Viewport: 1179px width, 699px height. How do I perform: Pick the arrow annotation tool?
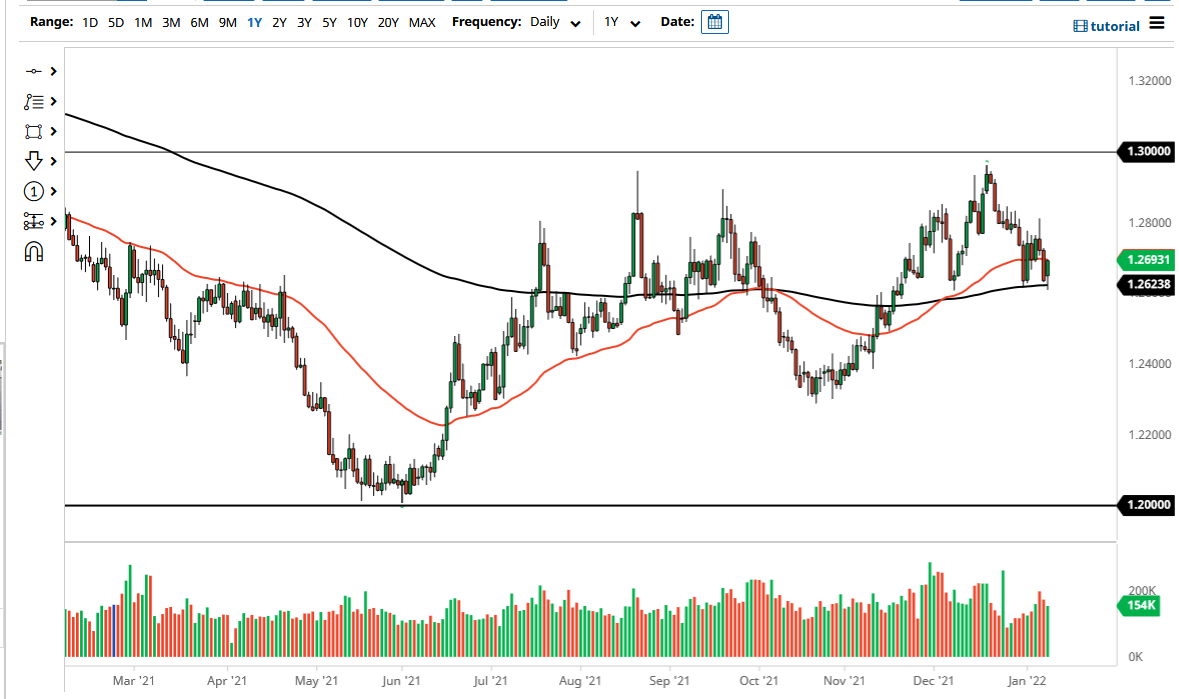click(x=33, y=161)
